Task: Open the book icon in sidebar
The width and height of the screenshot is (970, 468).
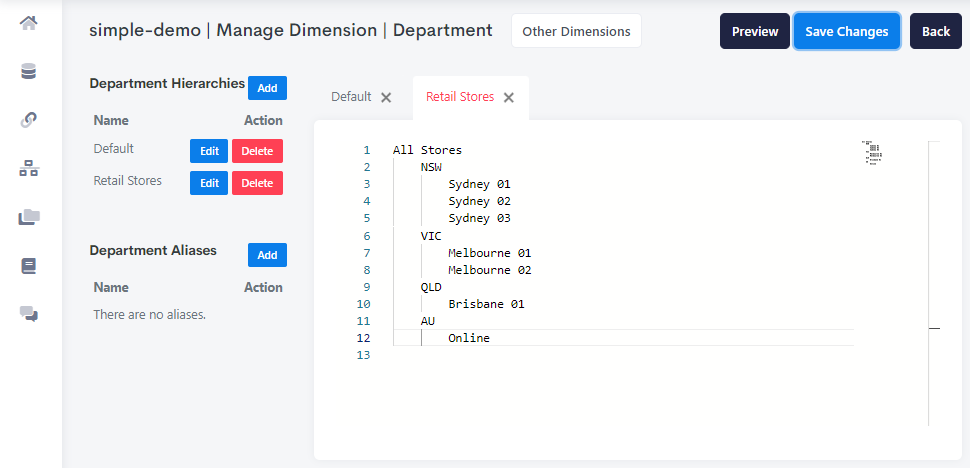Action: (x=28, y=266)
